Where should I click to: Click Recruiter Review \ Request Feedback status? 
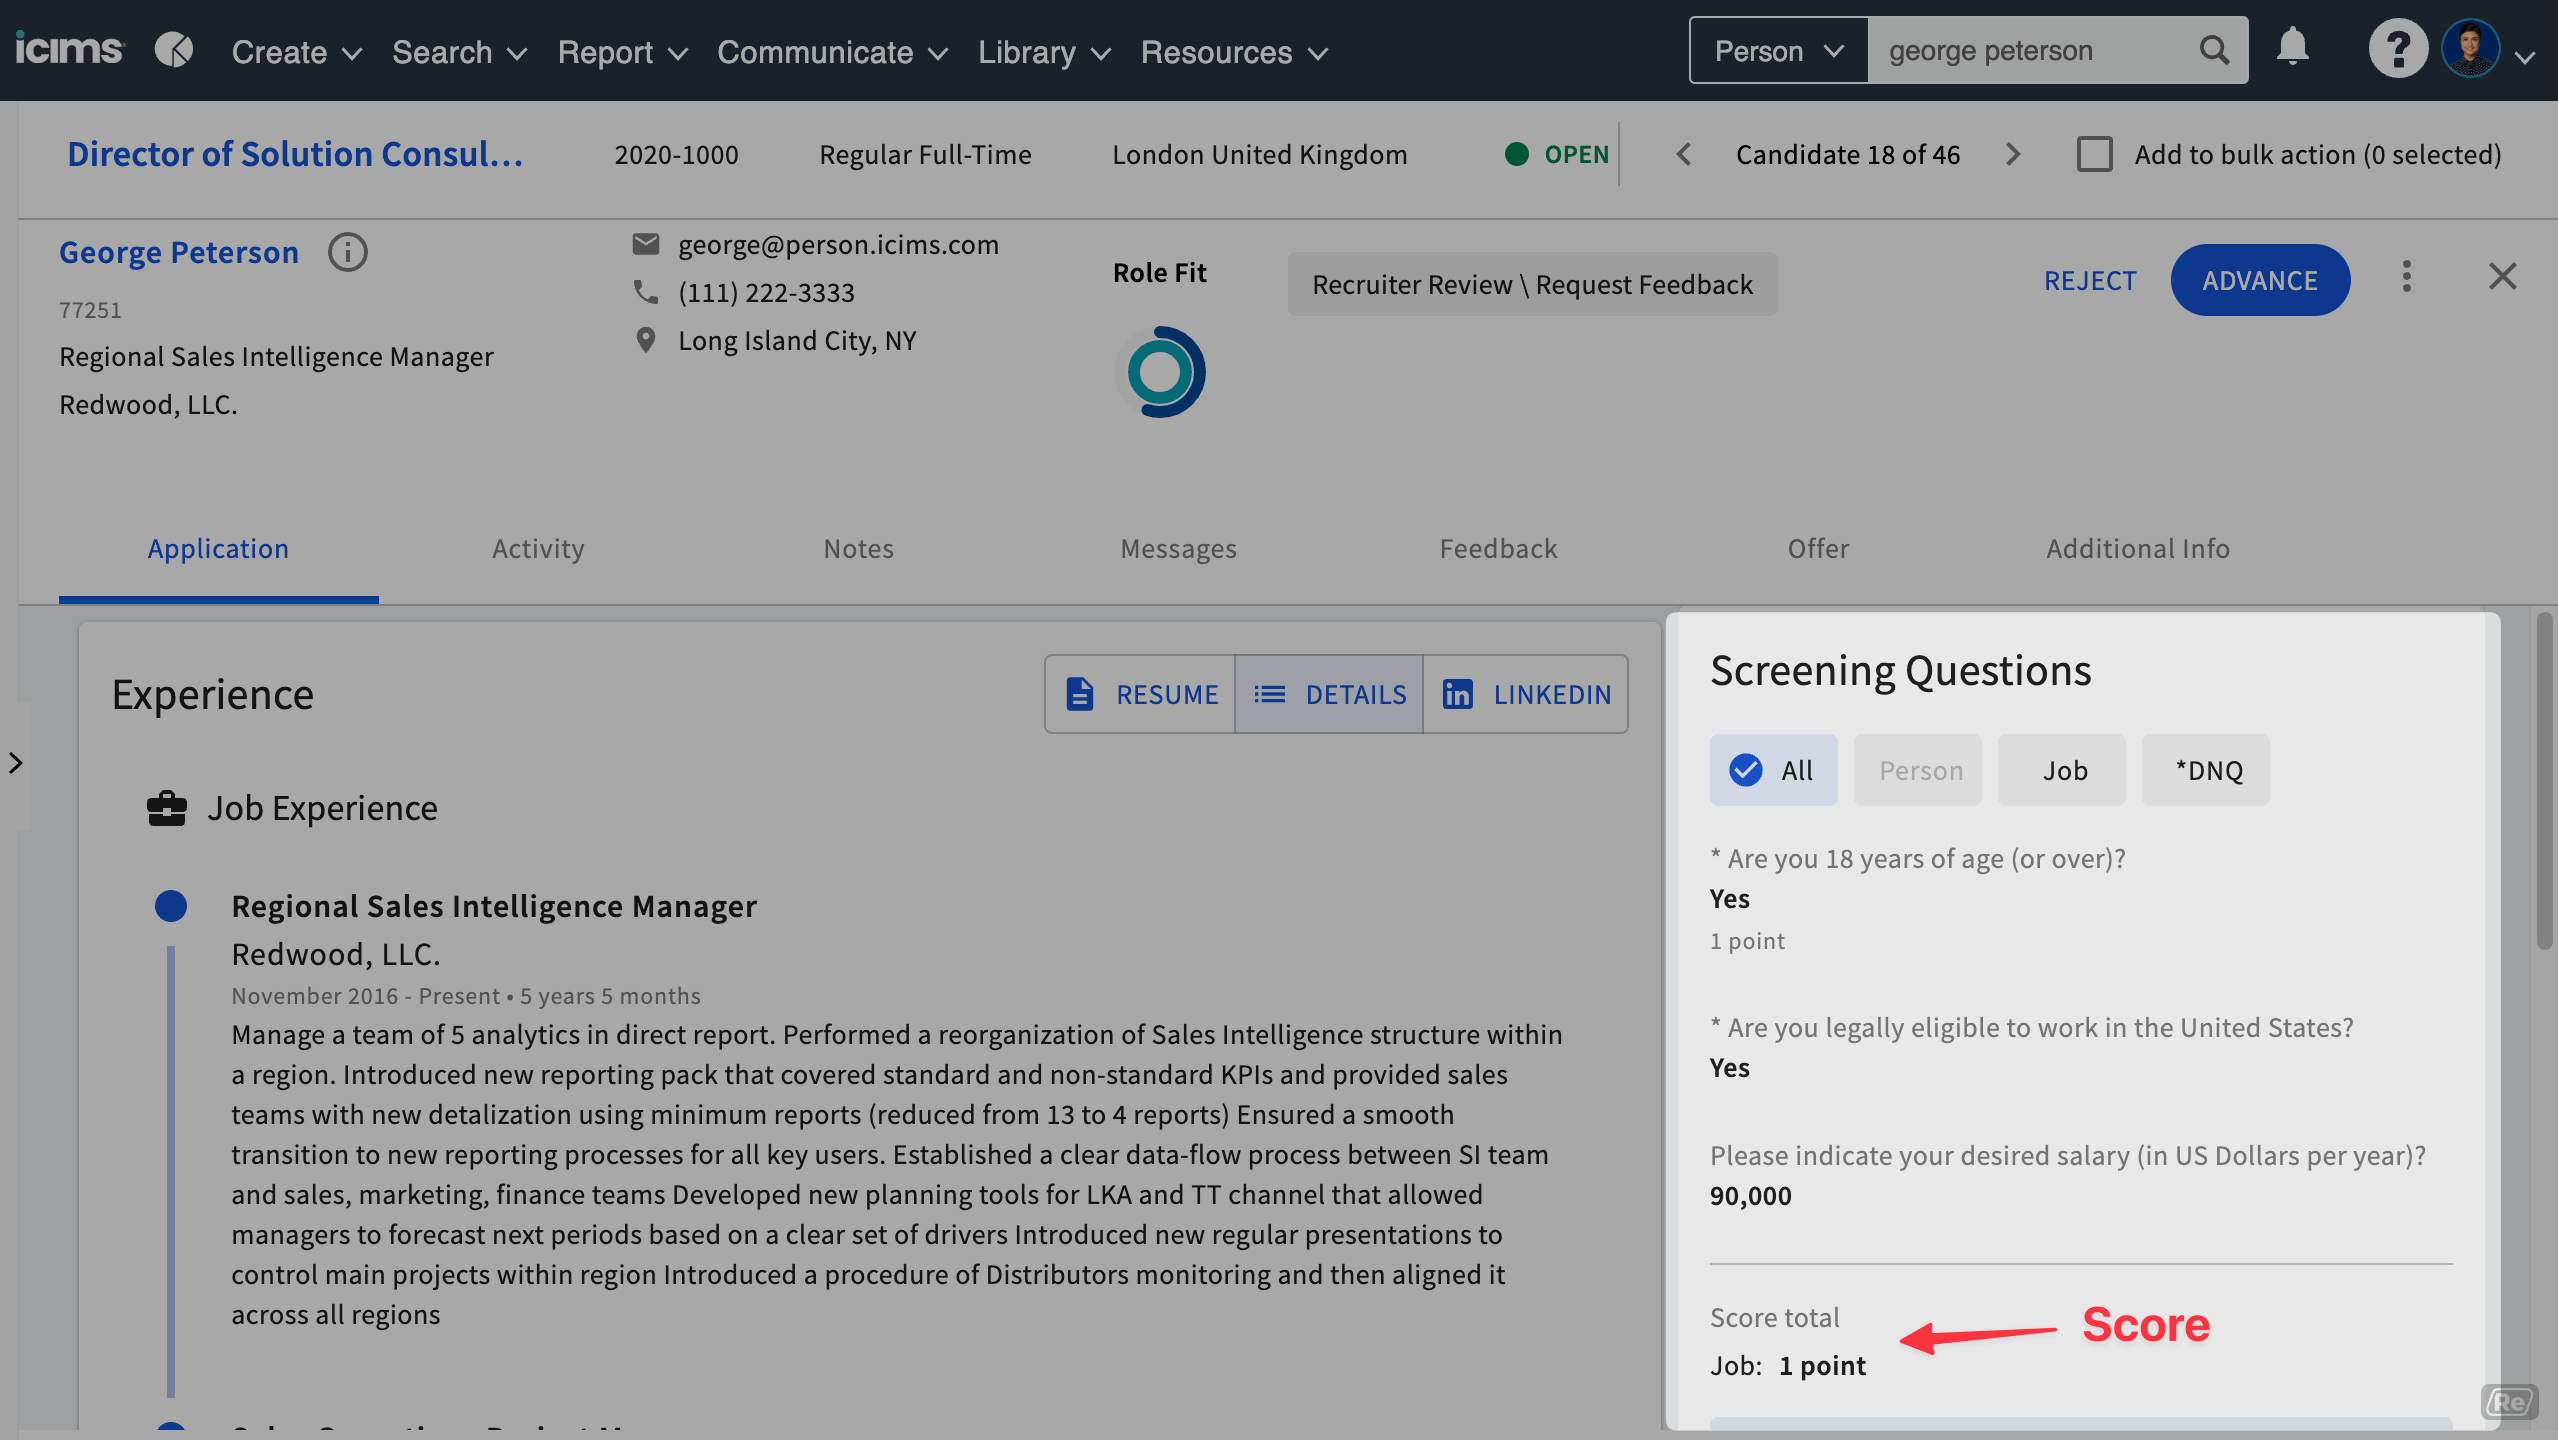pos(1532,284)
